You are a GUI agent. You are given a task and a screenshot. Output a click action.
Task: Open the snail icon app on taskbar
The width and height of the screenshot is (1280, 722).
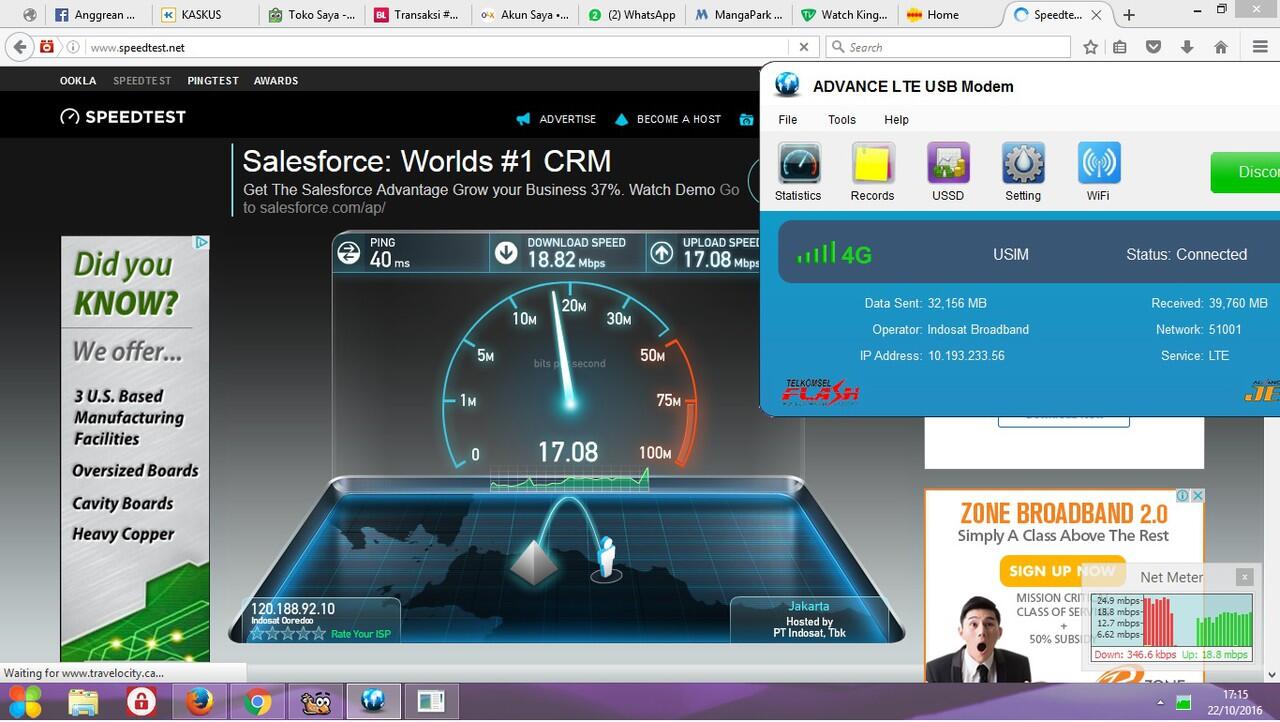pyautogui.click(x=316, y=703)
